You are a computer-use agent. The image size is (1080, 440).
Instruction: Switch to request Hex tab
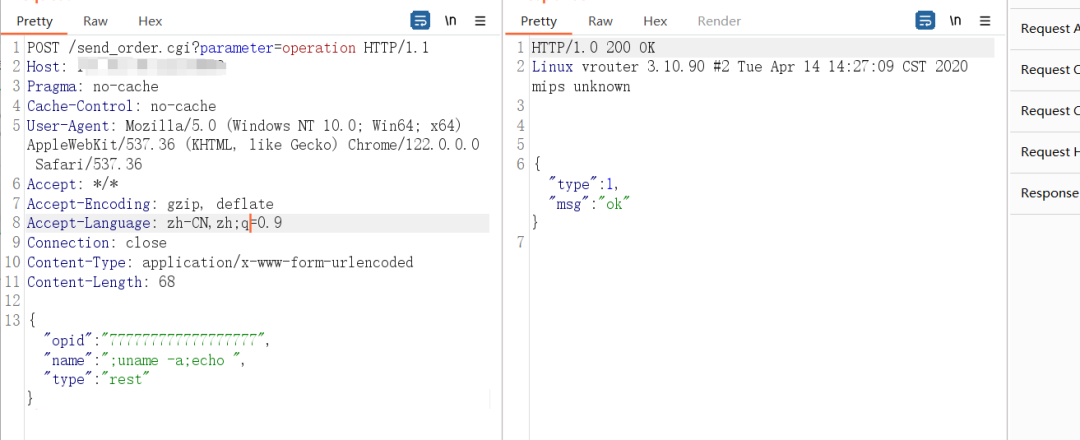point(150,21)
